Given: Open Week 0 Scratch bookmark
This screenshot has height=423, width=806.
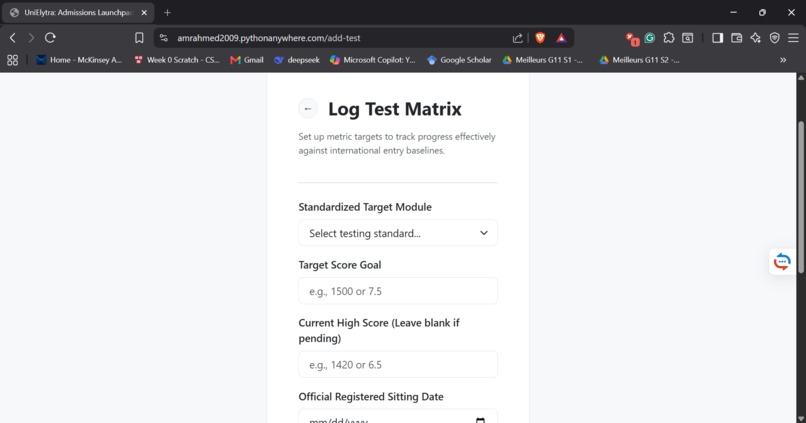Looking at the screenshot, I should [x=176, y=60].
